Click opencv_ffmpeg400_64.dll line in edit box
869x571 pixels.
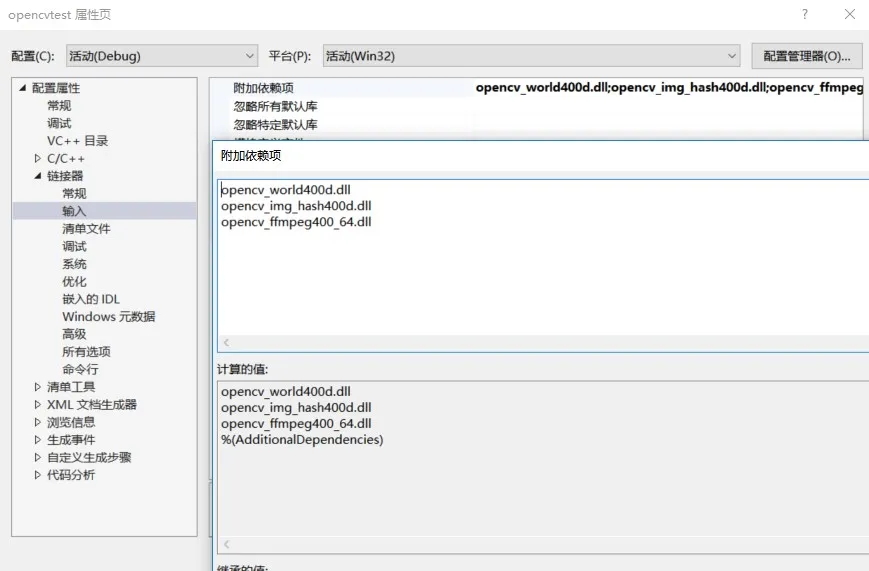click(x=296, y=222)
